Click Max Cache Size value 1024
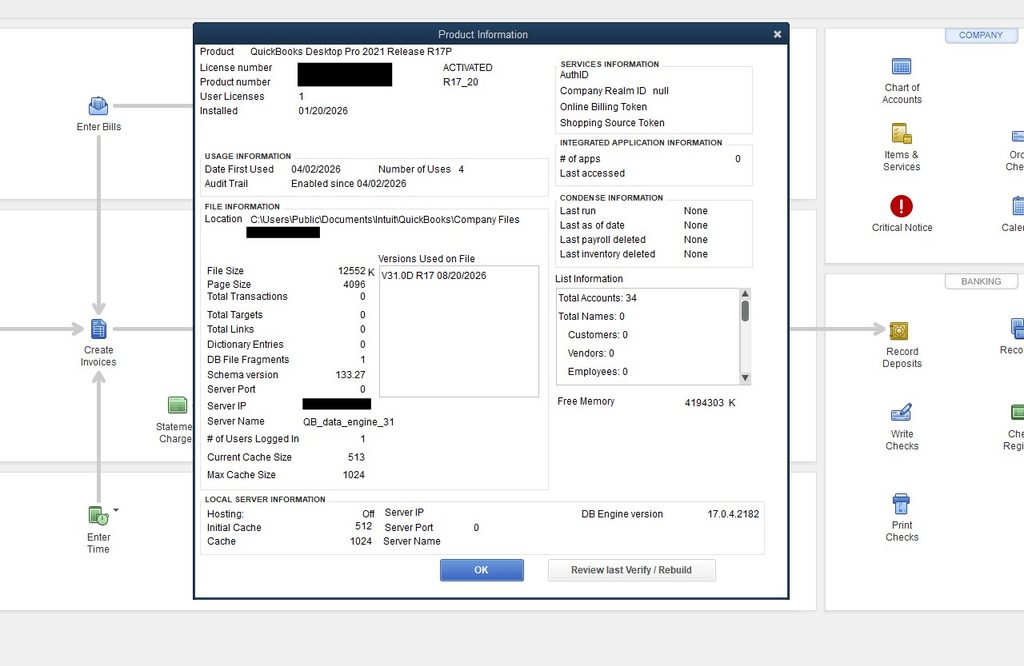The width and height of the screenshot is (1024, 666). [x=353, y=475]
